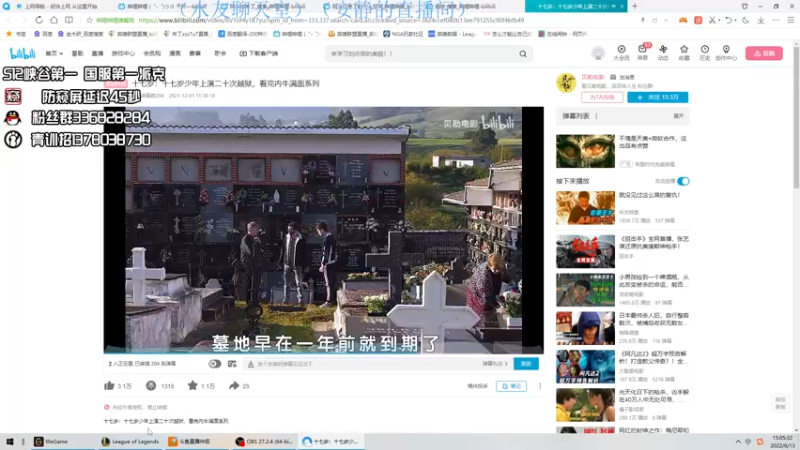Image resolution: width=800 pixels, height=450 pixels.
Task: Open the 阿凡达2 recommended video thumbnail
Action: pyautogui.click(x=585, y=366)
